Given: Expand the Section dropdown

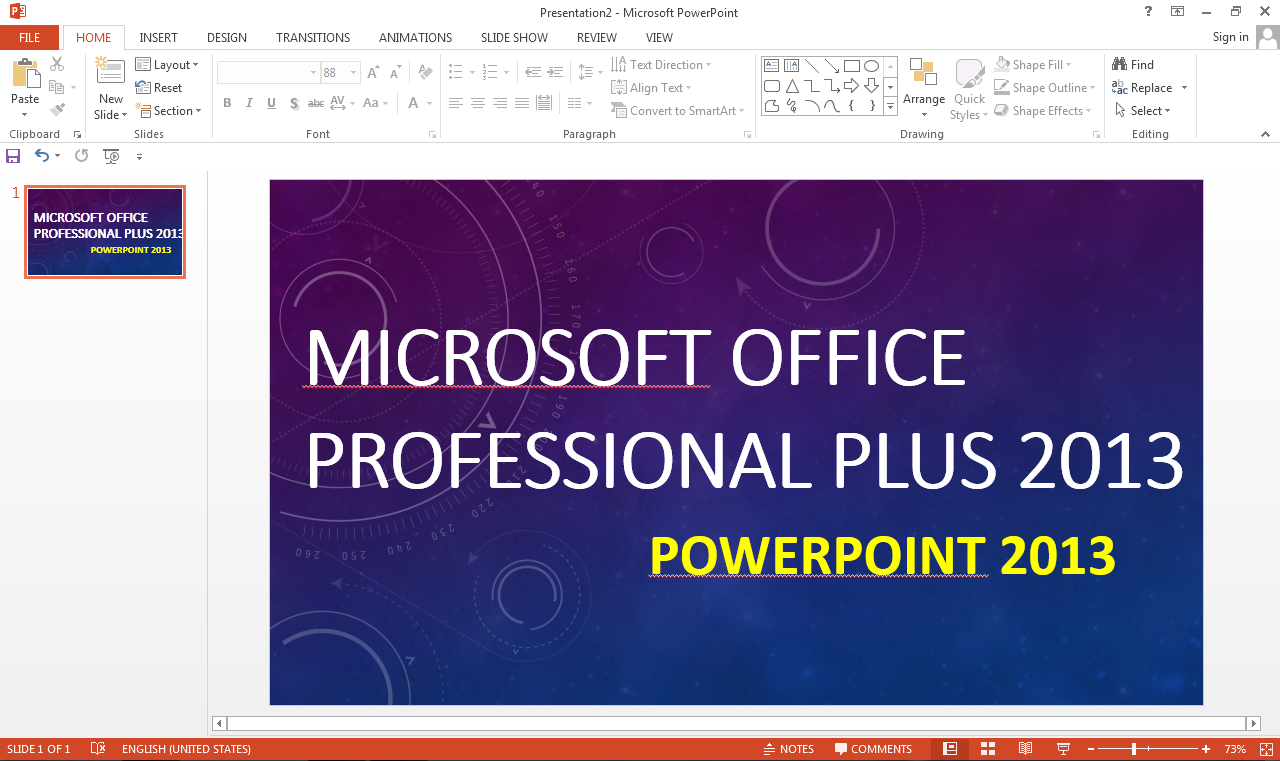Looking at the screenshot, I should click(169, 111).
